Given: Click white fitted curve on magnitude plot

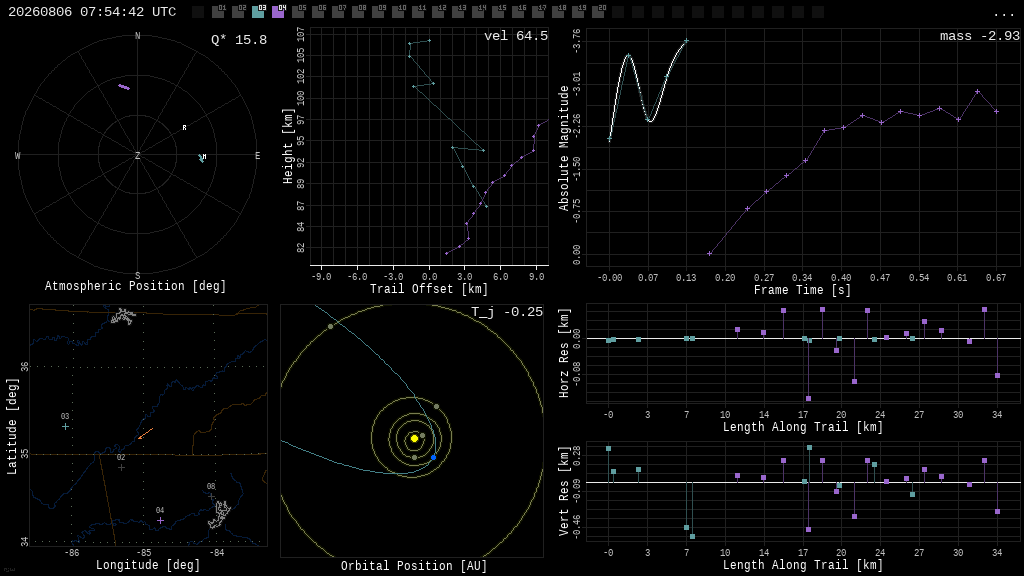Looking at the screenshot, I should tap(648, 88).
